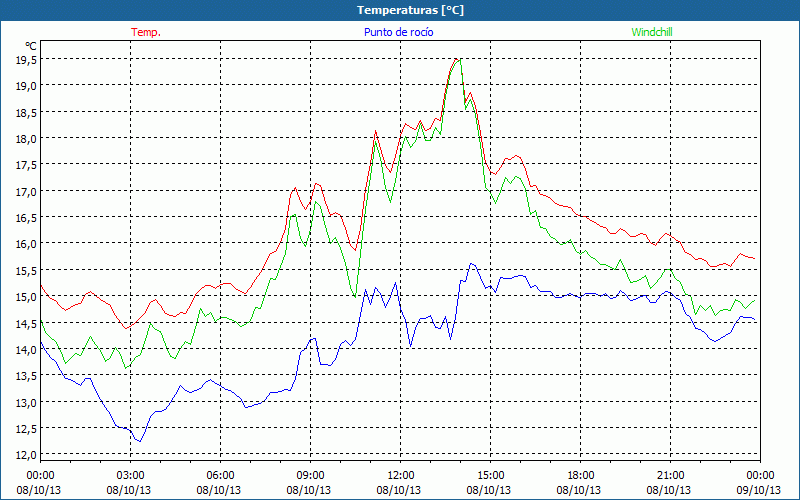This screenshot has height=500, width=800.
Task: Click the 12,0 value on the y-axis
Action: click(x=26, y=455)
